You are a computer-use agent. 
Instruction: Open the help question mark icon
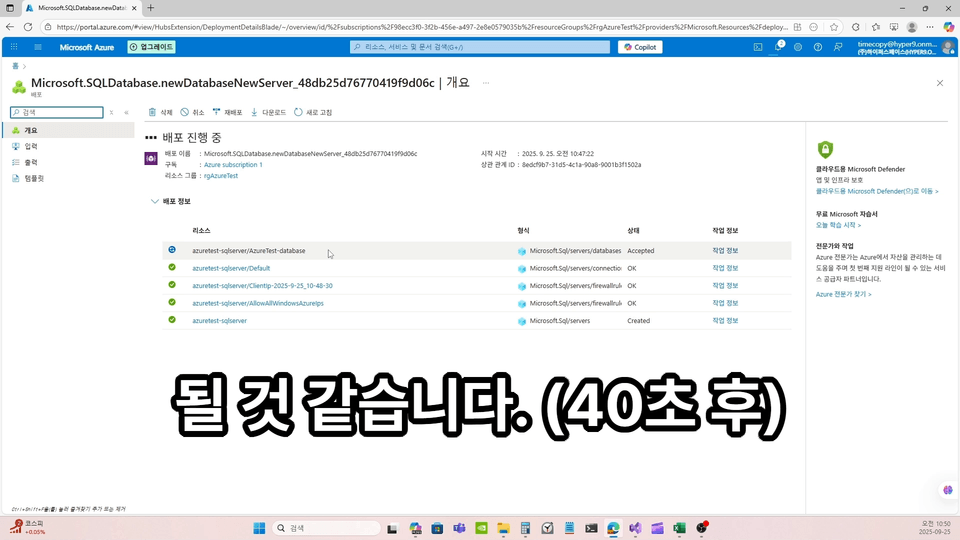(818, 47)
